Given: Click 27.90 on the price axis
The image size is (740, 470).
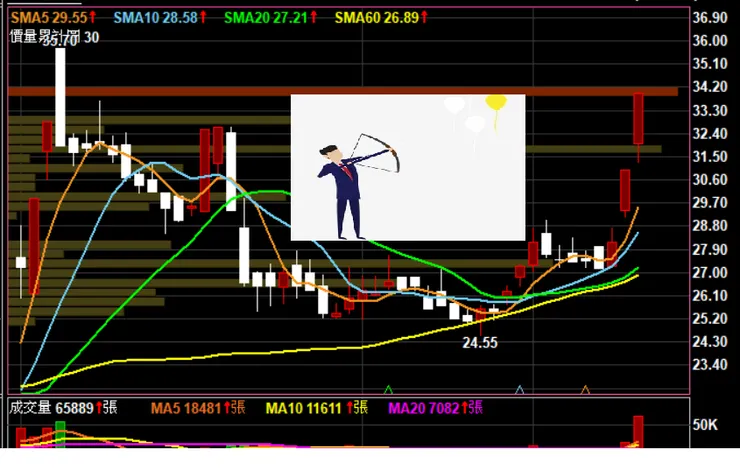Looking at the screenshot, I should click(710, 249).
